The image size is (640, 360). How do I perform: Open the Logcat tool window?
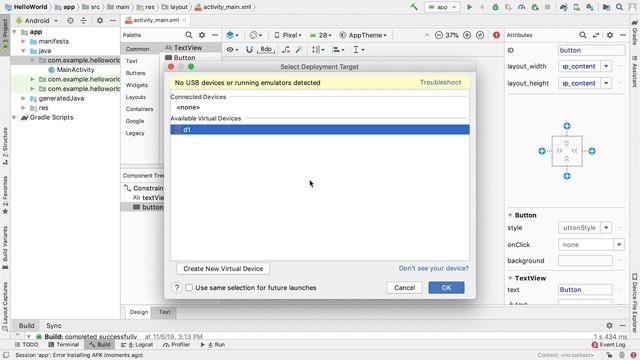point(137,345)
